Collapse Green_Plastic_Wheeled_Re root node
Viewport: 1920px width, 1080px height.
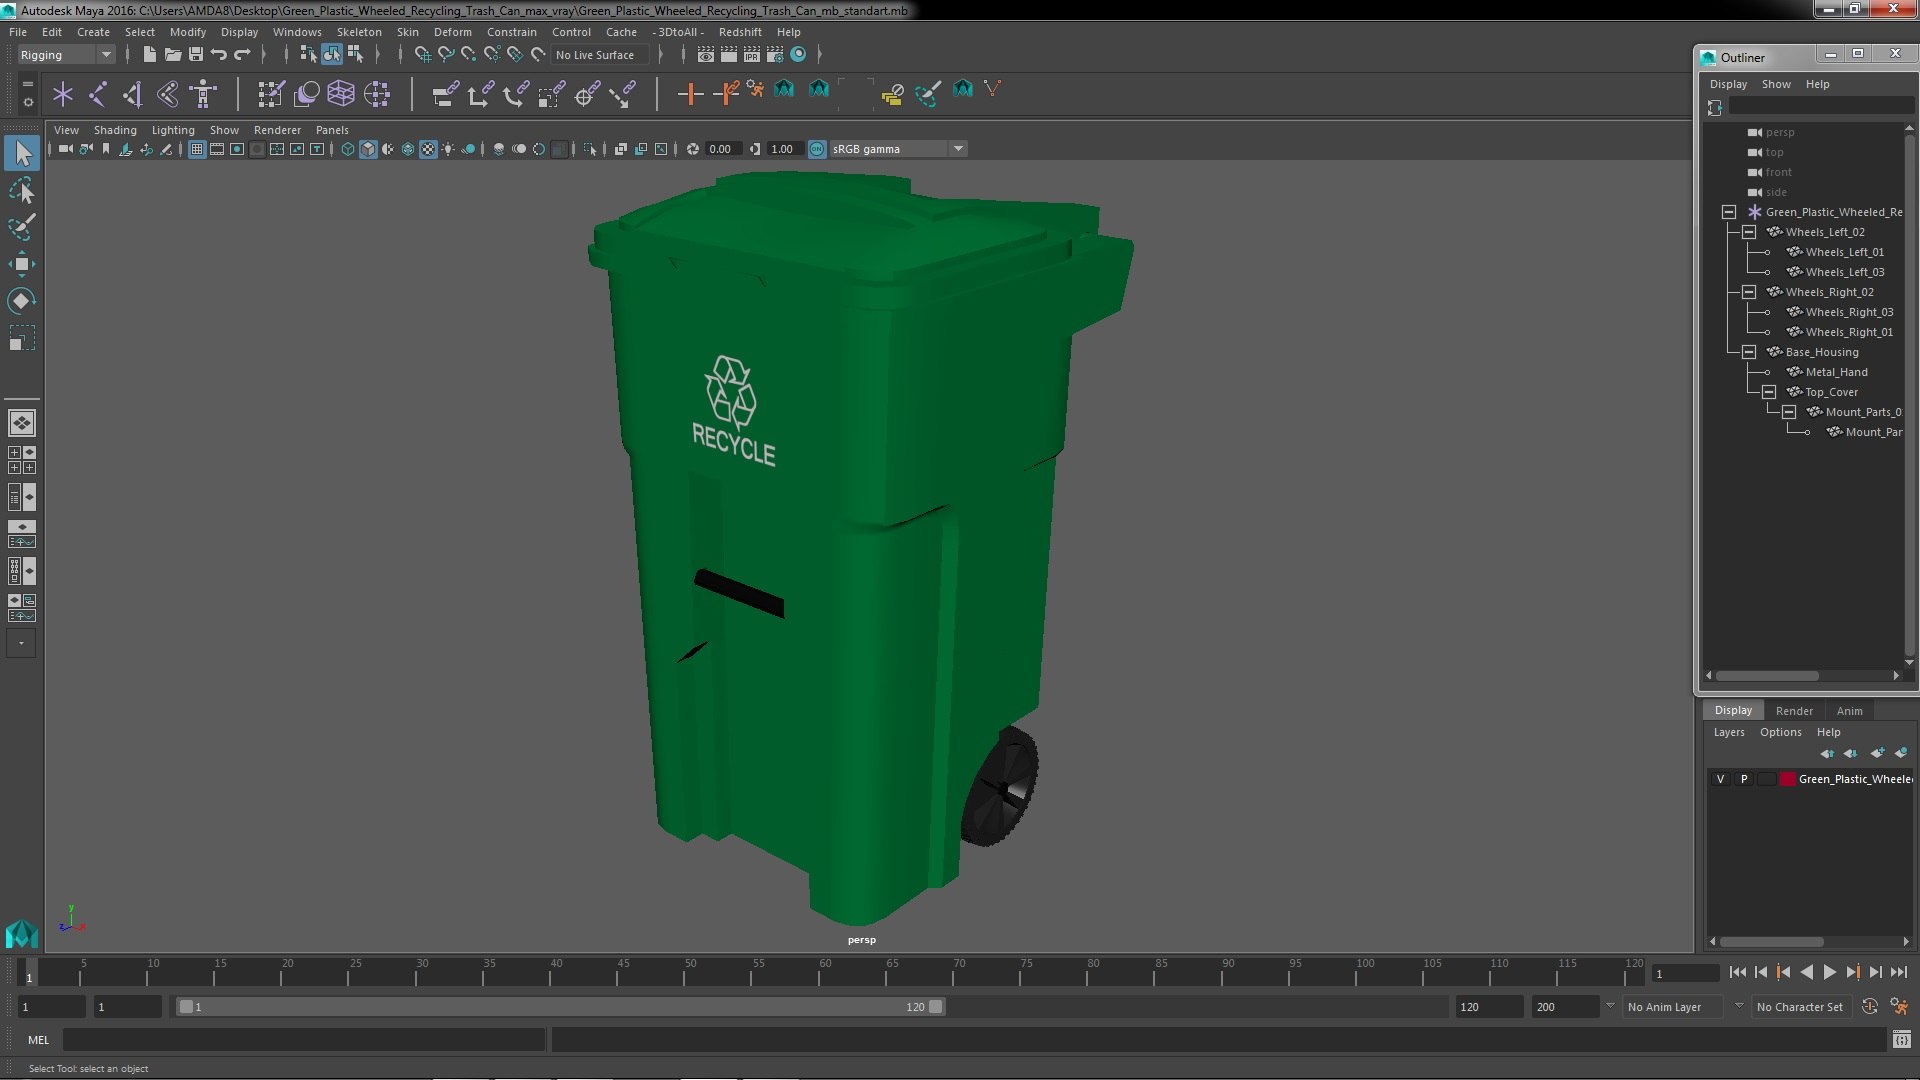[x=1728, y=212]
